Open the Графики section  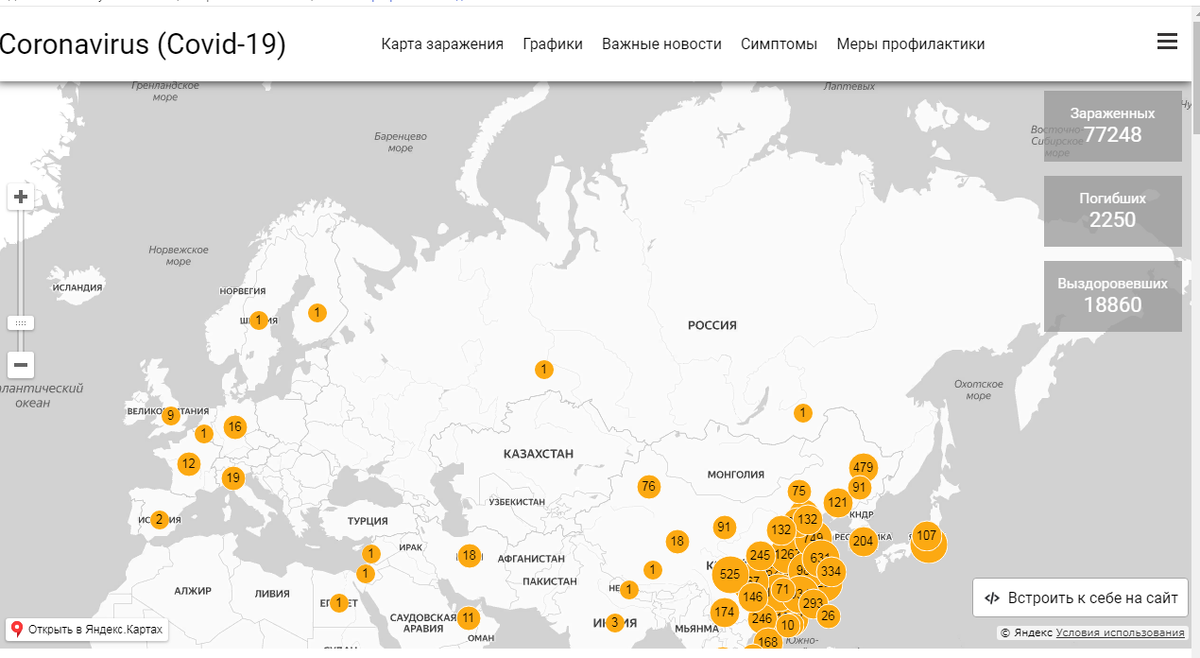click(552, 43)
